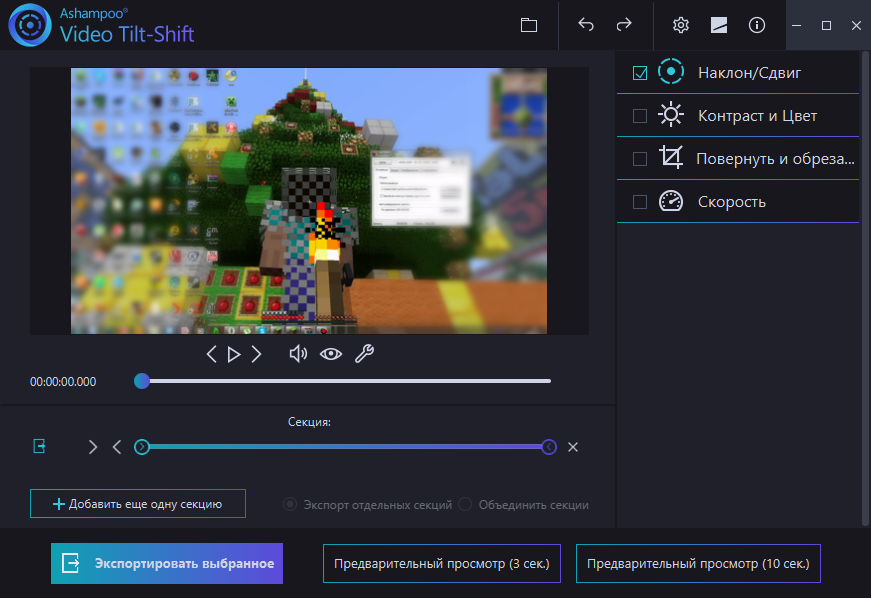This screenshot has height=598, width=871.
Task: Open settings via gear icon
Action: coord(680,25)
